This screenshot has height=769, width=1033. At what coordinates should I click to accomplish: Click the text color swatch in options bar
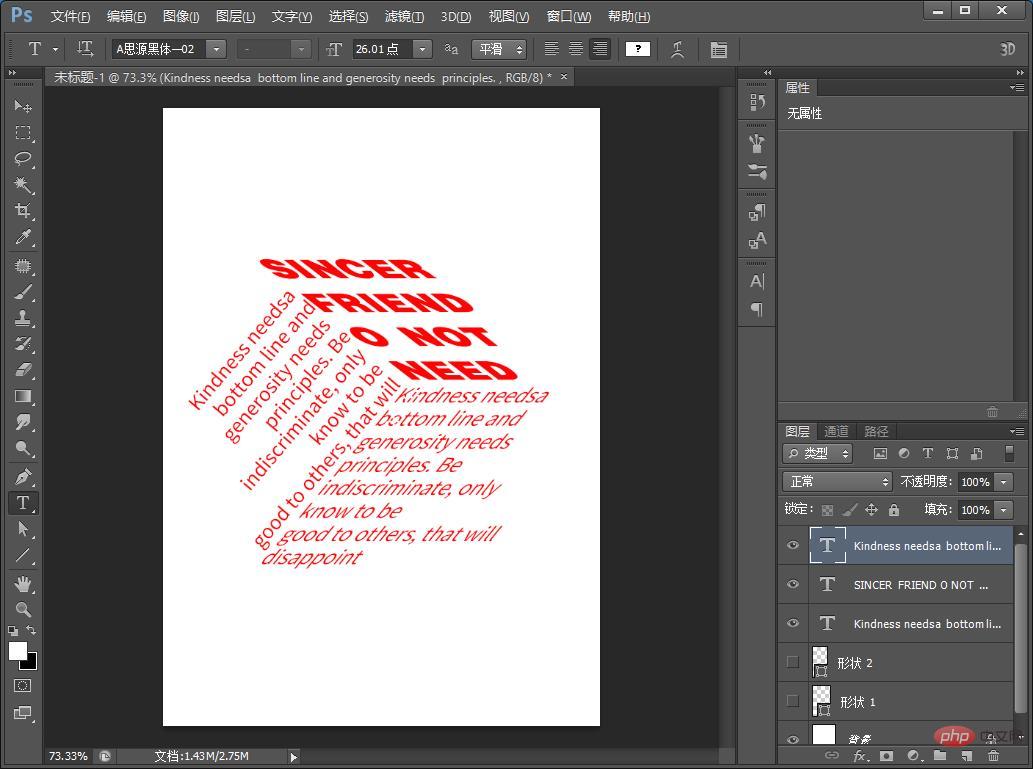point(638,49)
